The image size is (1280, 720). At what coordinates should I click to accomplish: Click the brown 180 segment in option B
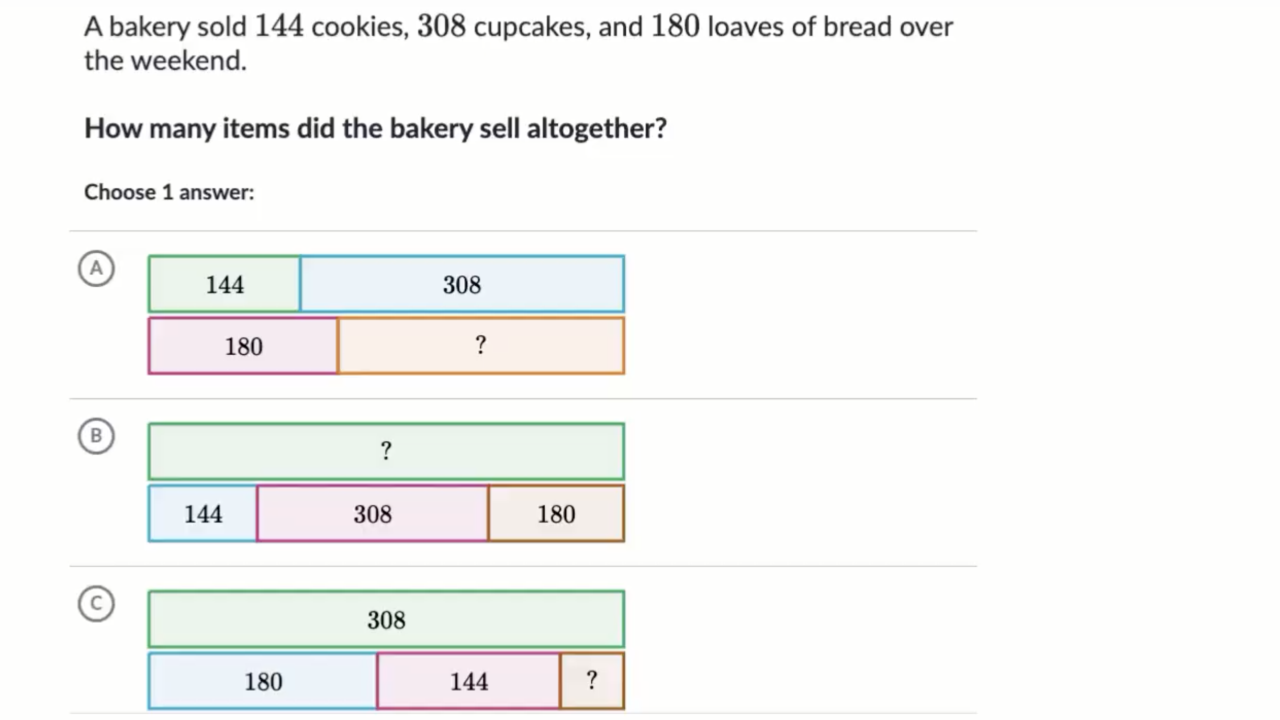(556, 514)
